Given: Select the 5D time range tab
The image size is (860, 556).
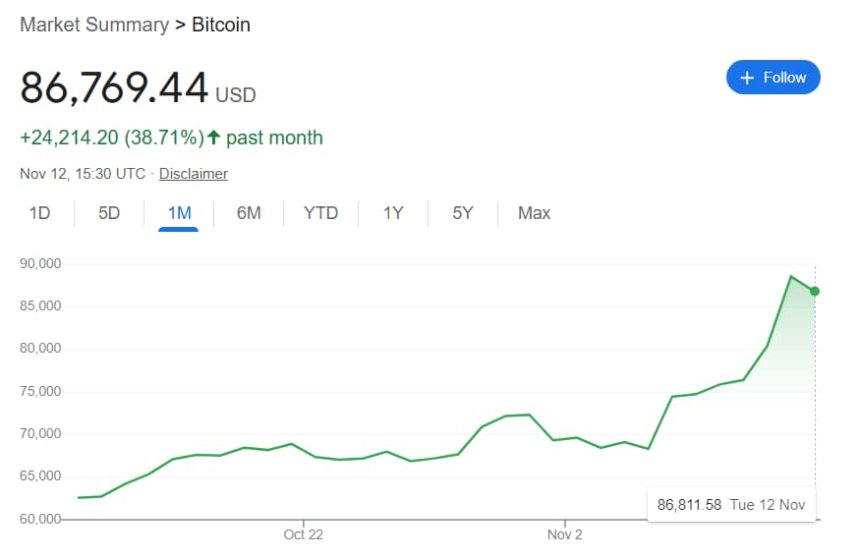Looking at the screenshot, I should [109, 213].
